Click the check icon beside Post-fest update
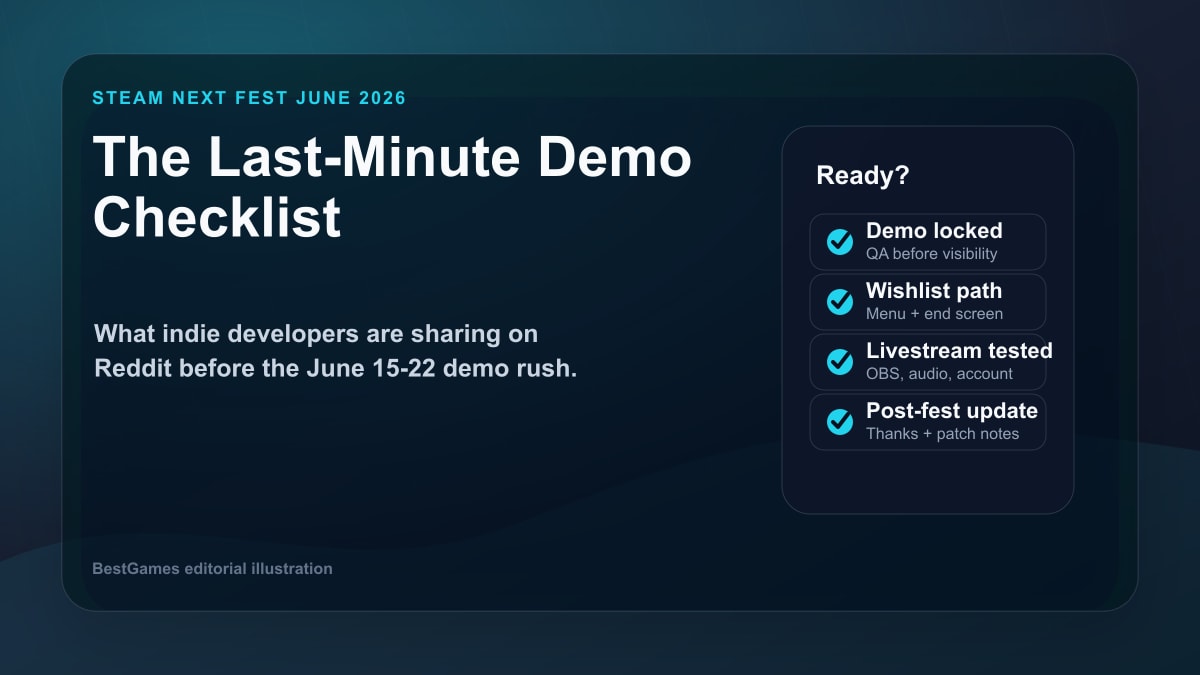Image resolution: width=1200 pixels, height=675 pixels. (x=840, y=422)
